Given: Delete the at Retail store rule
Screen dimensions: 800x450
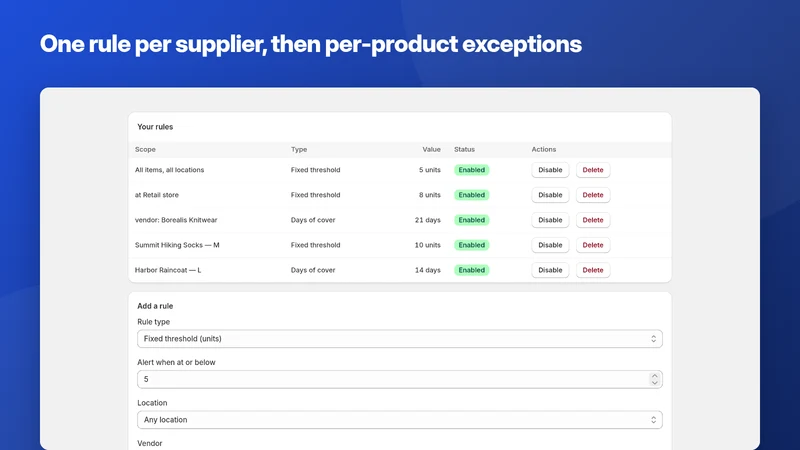Looking at the screenshot, I should click(593, 195).
